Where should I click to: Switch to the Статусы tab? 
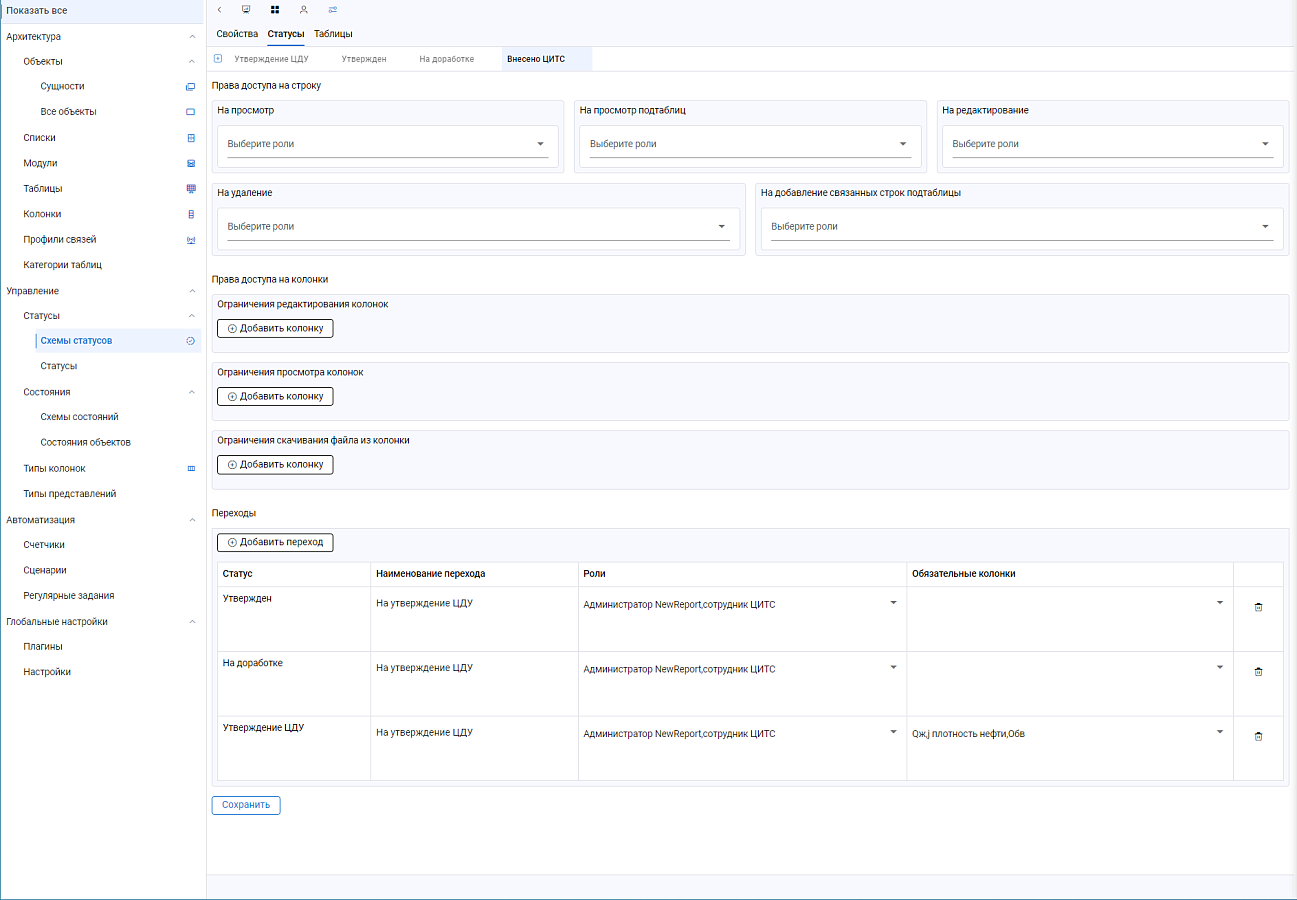click(286, 34)
